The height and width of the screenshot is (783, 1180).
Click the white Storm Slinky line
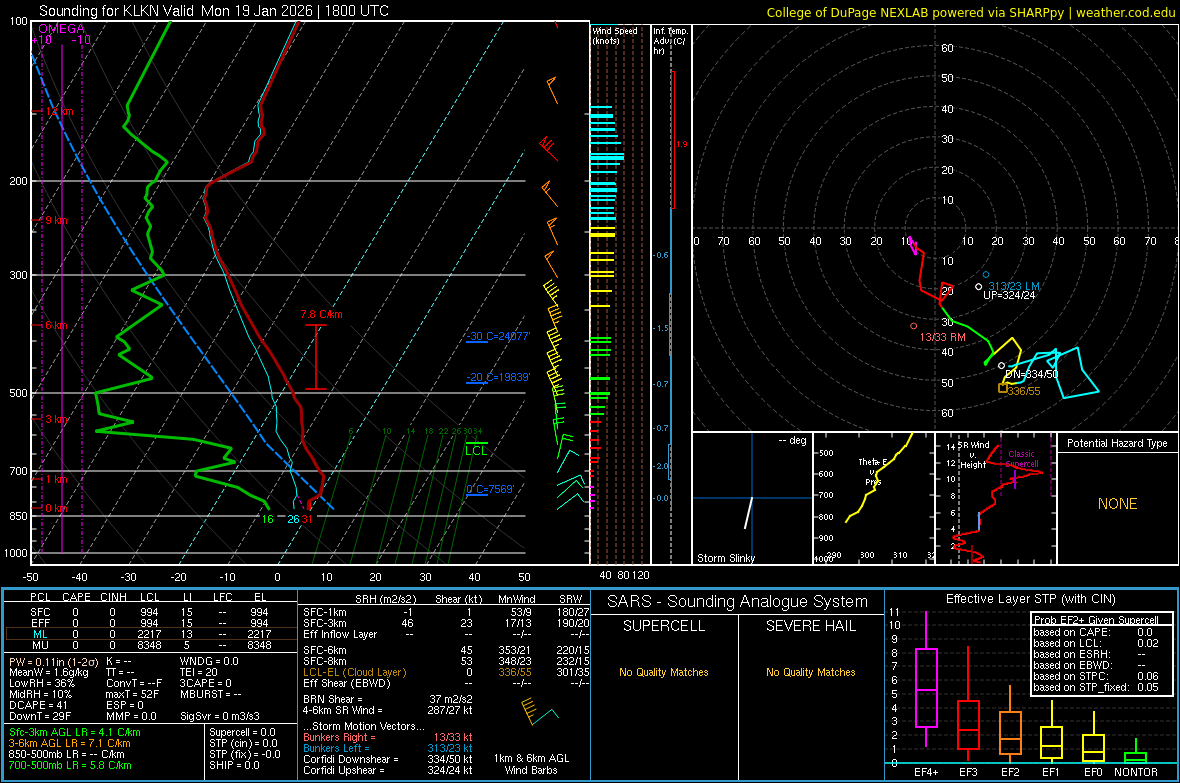click(749, 513)
